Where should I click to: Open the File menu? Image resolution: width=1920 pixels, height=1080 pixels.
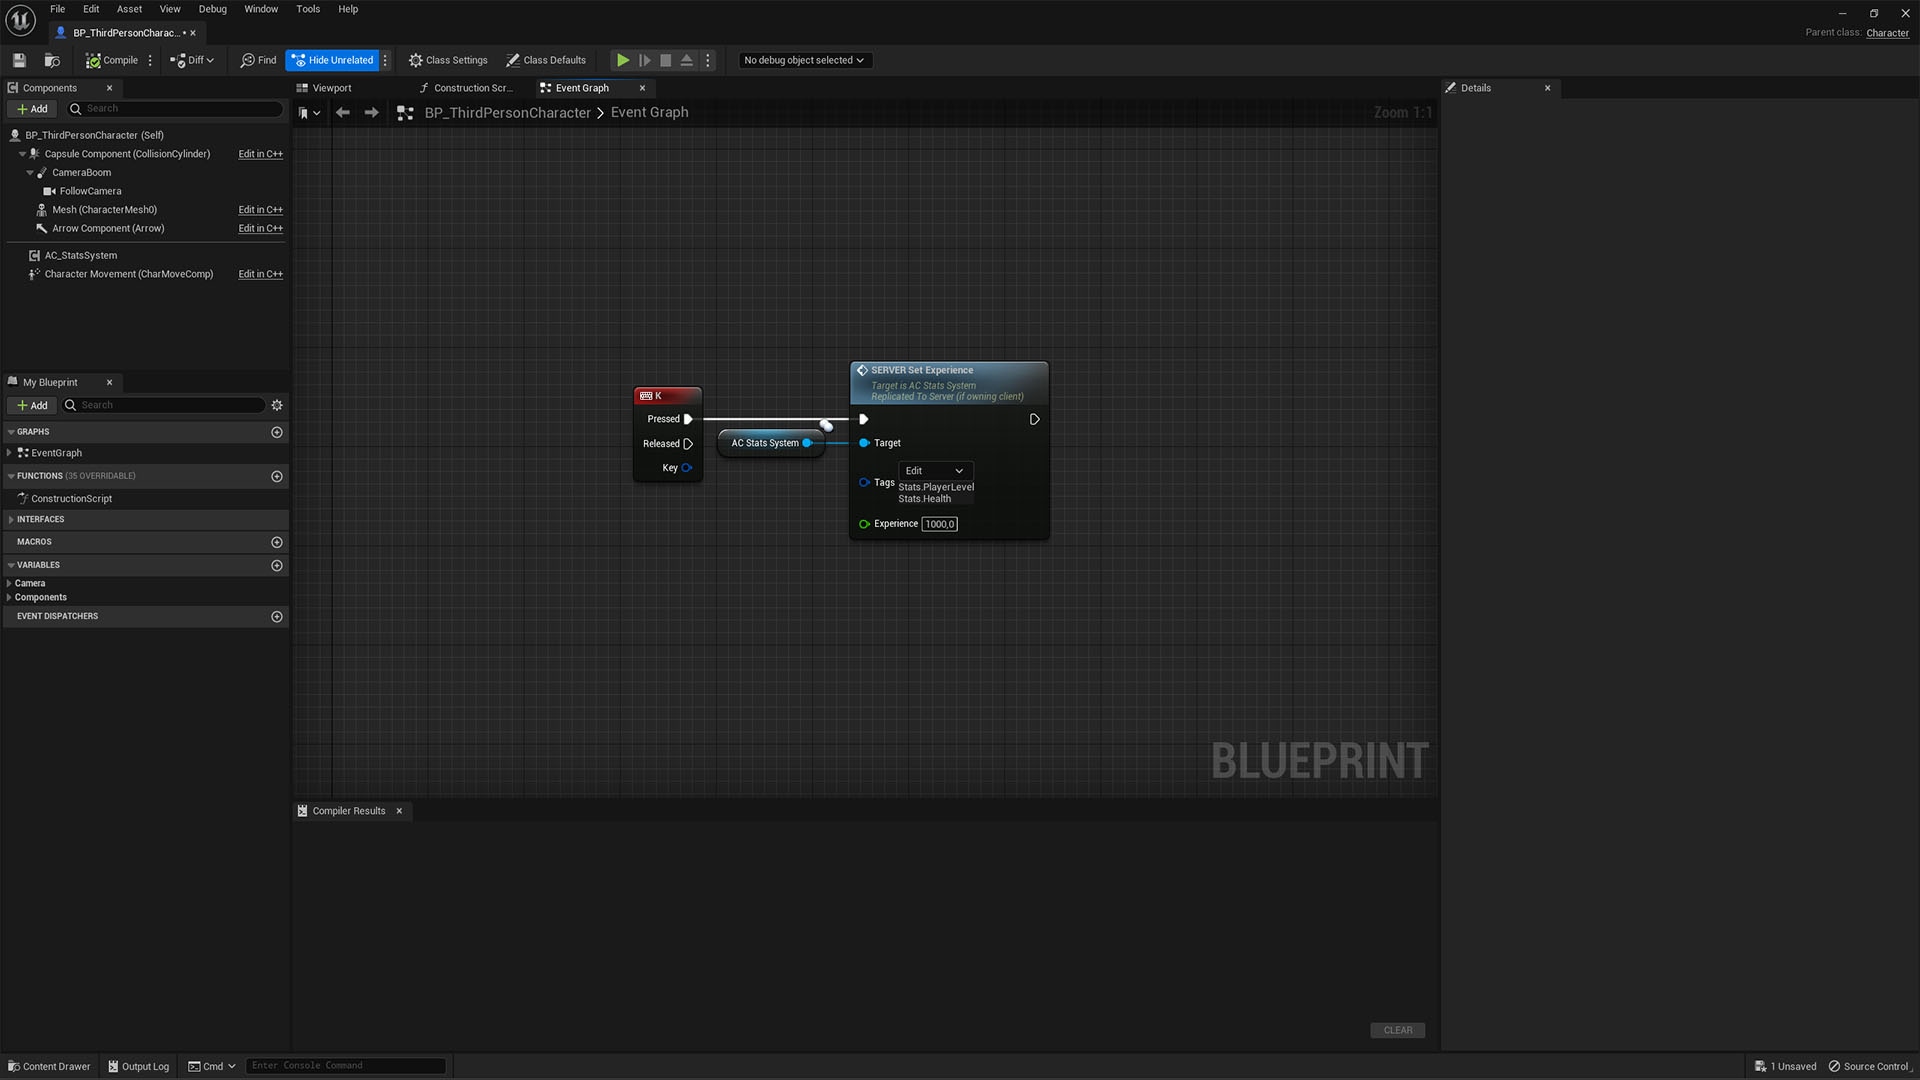58,9
